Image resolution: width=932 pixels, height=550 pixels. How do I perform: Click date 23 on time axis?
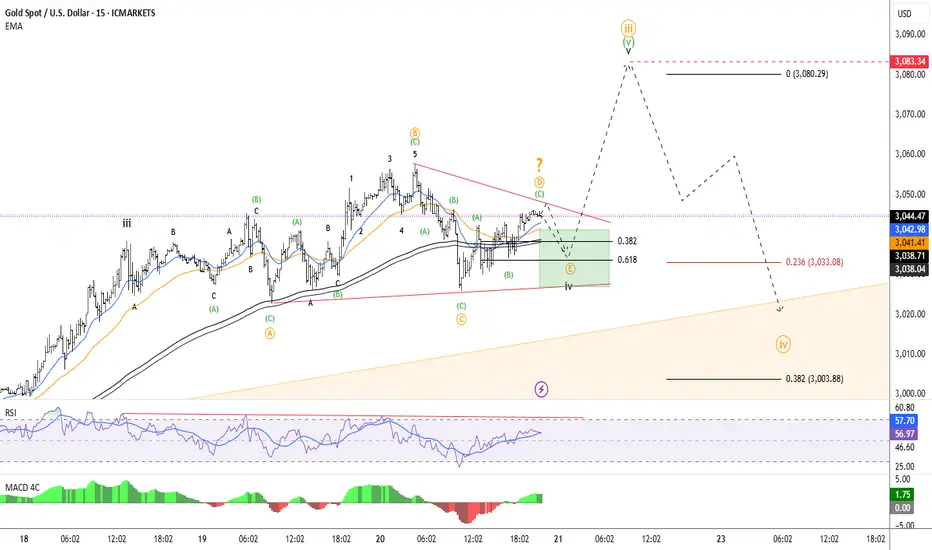point(720,539)
